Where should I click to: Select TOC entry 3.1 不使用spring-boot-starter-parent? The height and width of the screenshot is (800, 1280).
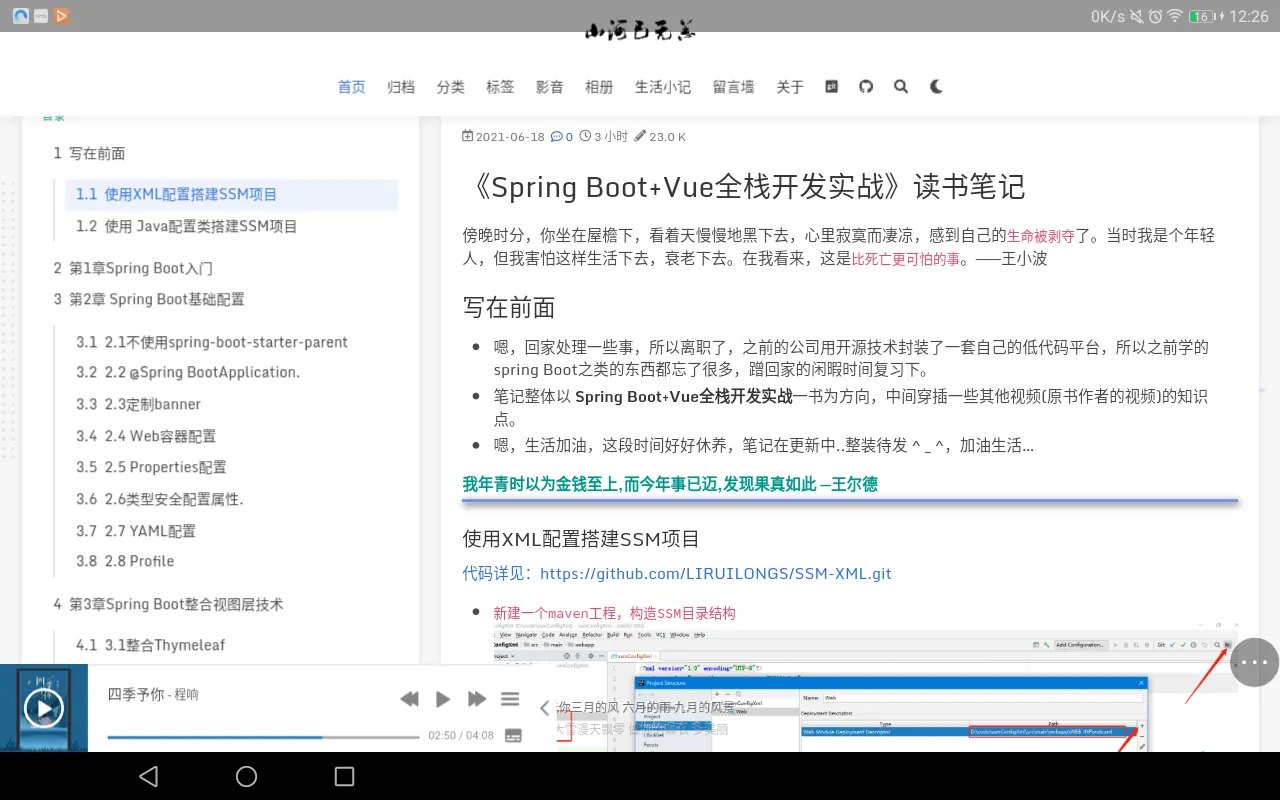point(212,342)
